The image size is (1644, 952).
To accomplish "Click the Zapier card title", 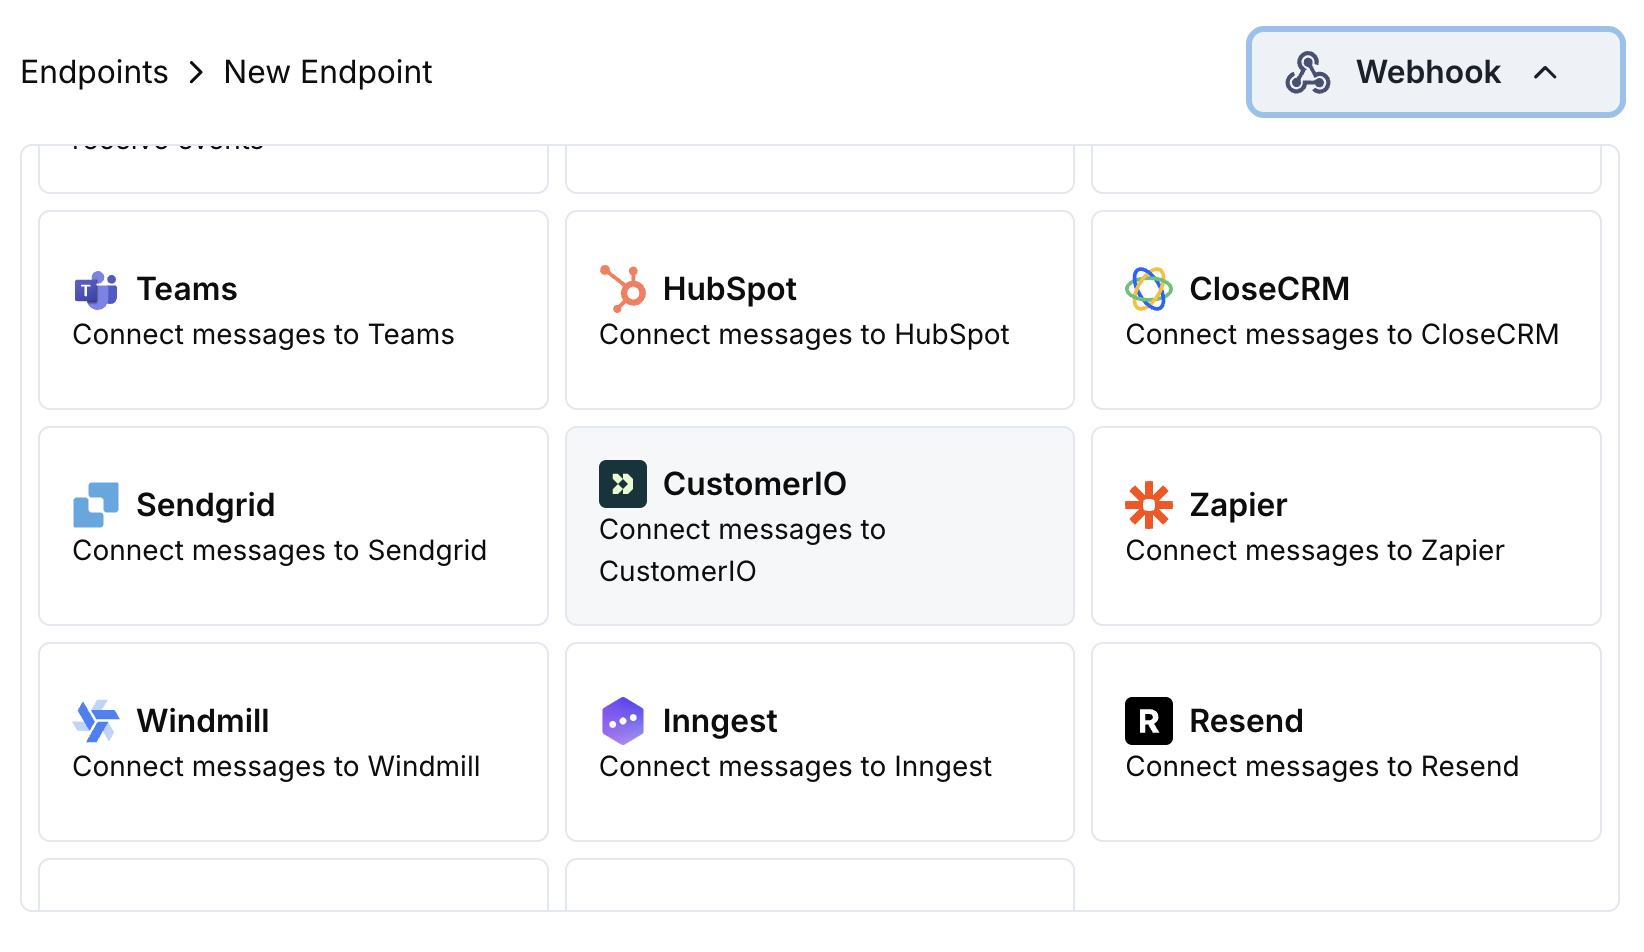I will [1239, 505].
